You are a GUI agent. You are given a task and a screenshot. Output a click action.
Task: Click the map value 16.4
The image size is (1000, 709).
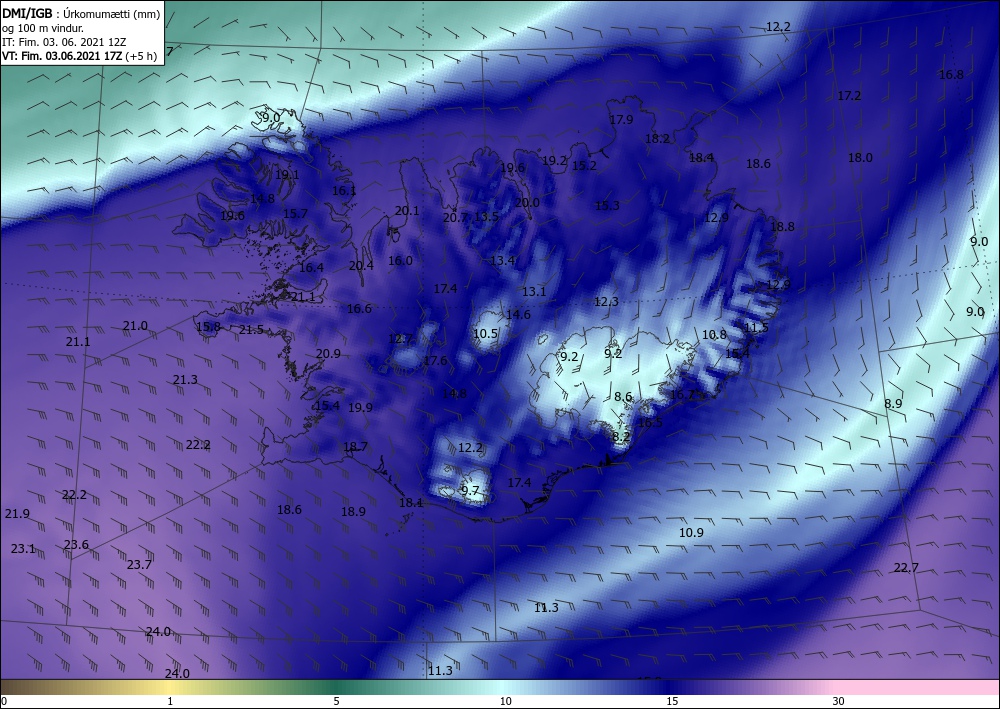click(x=311, y=268)
